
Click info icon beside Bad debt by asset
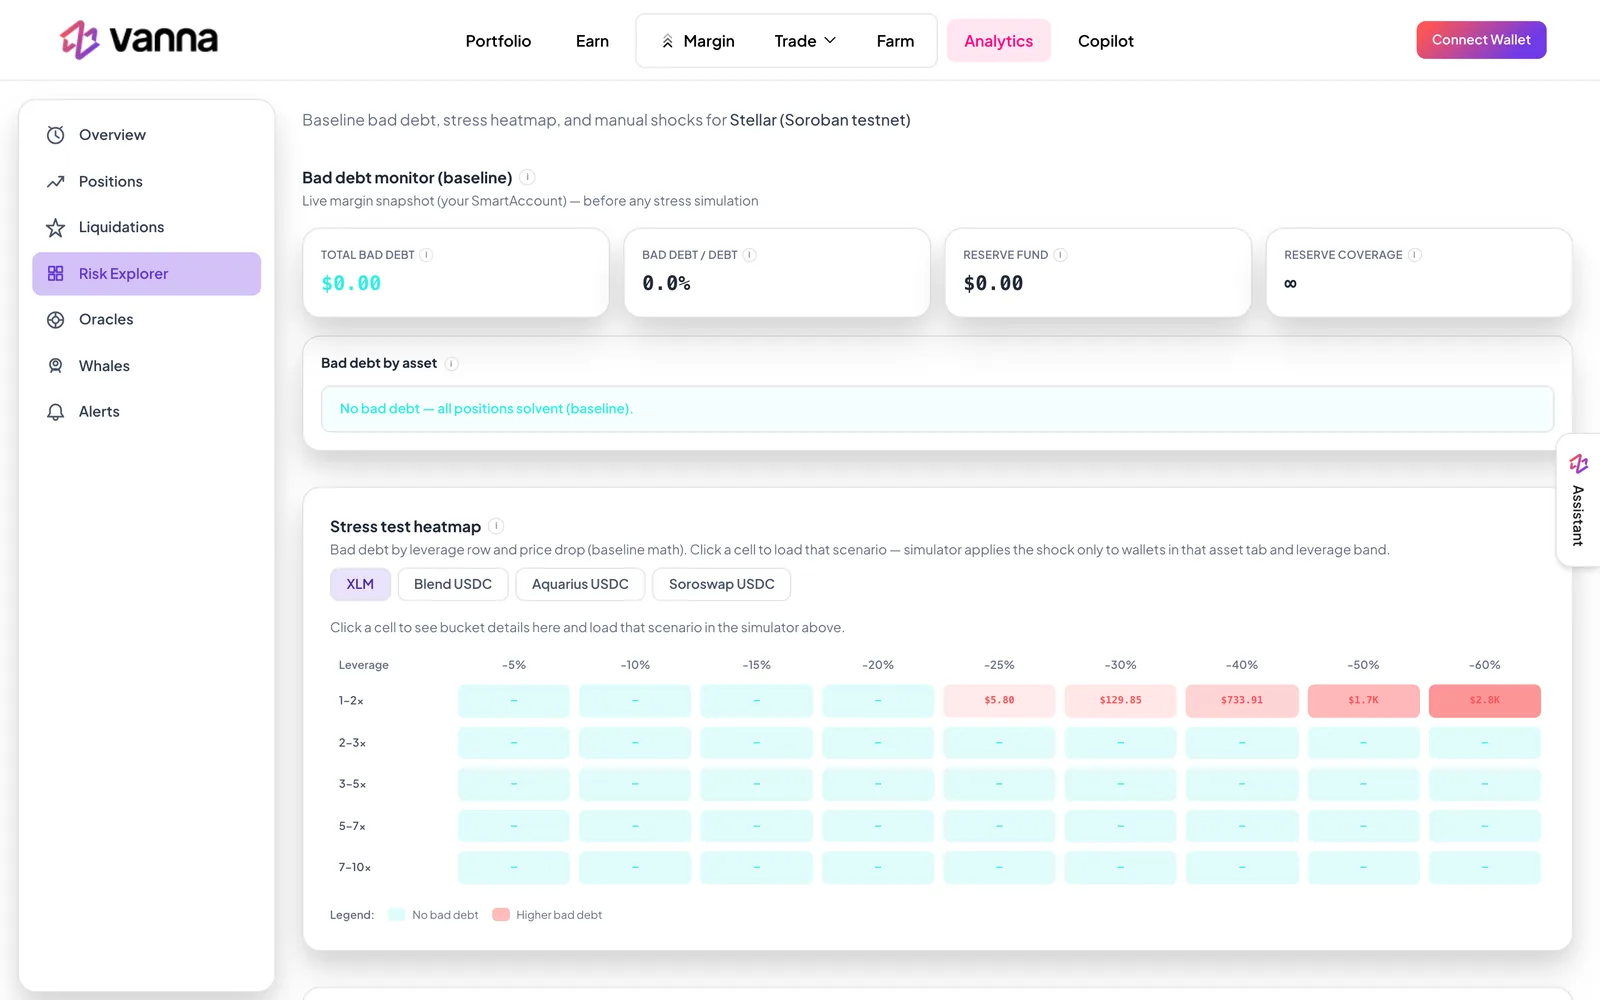pos(451,364)
